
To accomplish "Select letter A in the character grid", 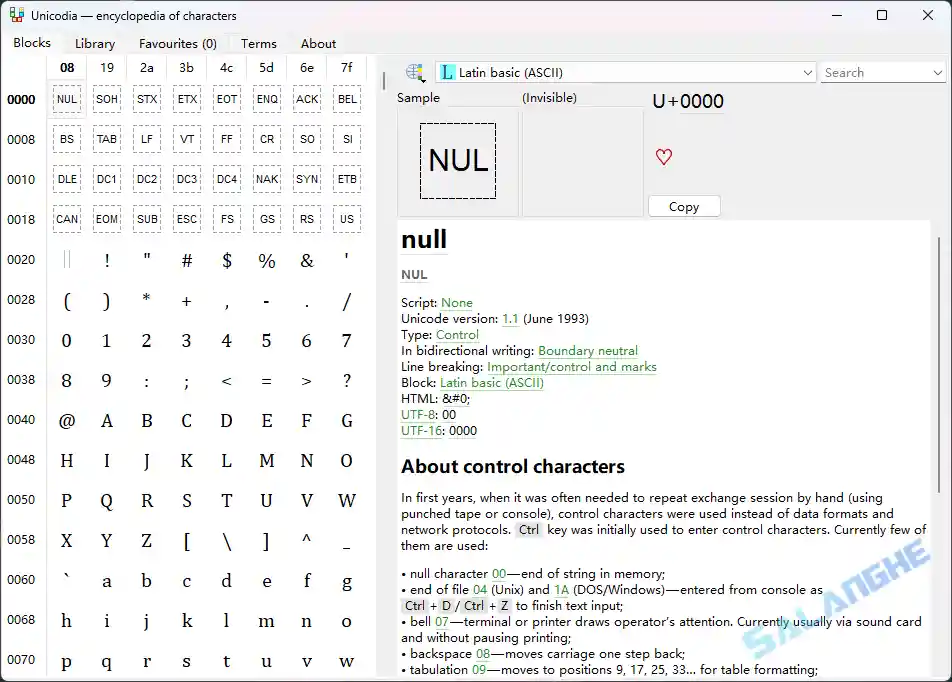I will [107, 420].
